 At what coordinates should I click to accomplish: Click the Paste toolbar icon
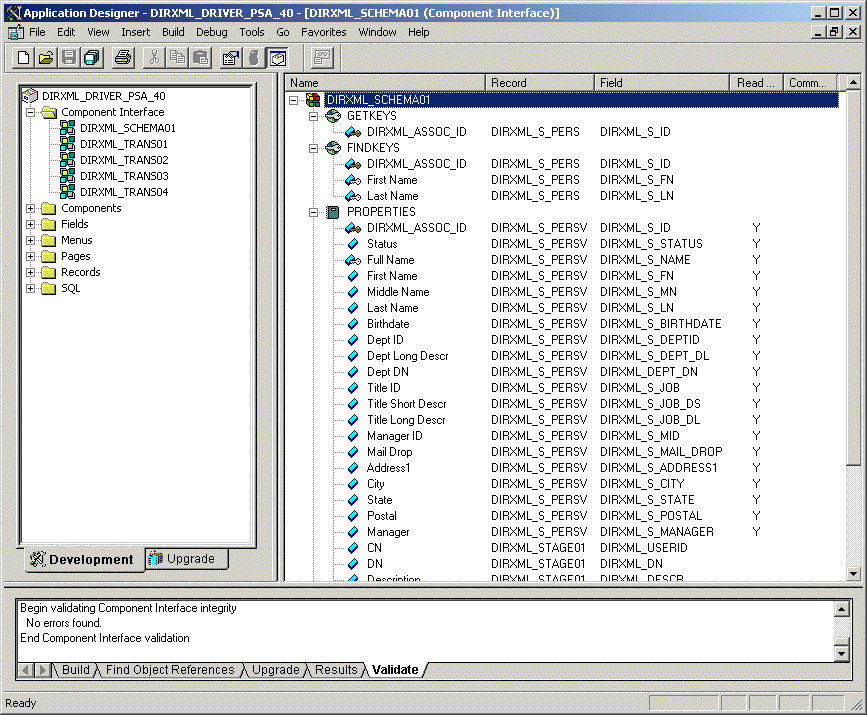[199, 57]
